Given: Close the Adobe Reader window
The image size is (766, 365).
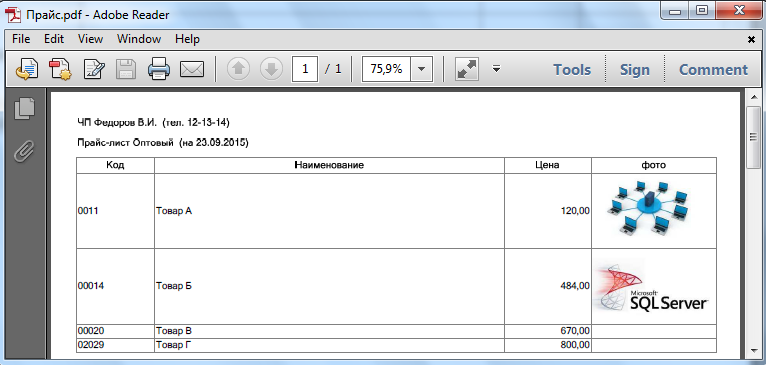Looking at the screenshot, I should [x=739, y=10].
